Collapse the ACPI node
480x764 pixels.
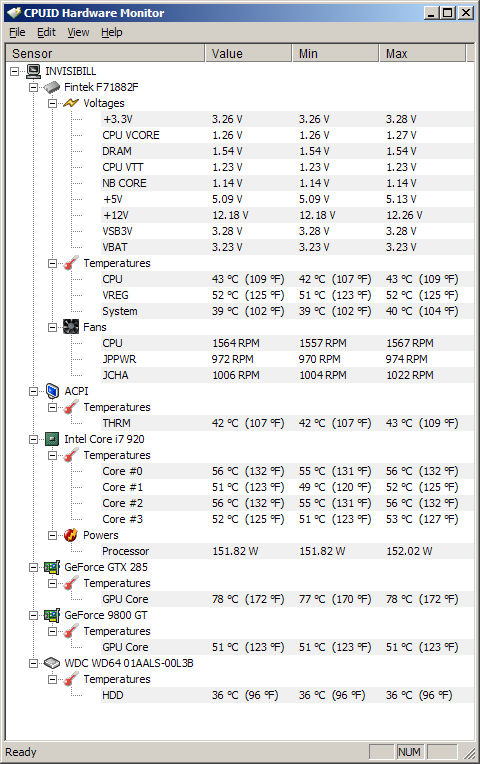33,391
